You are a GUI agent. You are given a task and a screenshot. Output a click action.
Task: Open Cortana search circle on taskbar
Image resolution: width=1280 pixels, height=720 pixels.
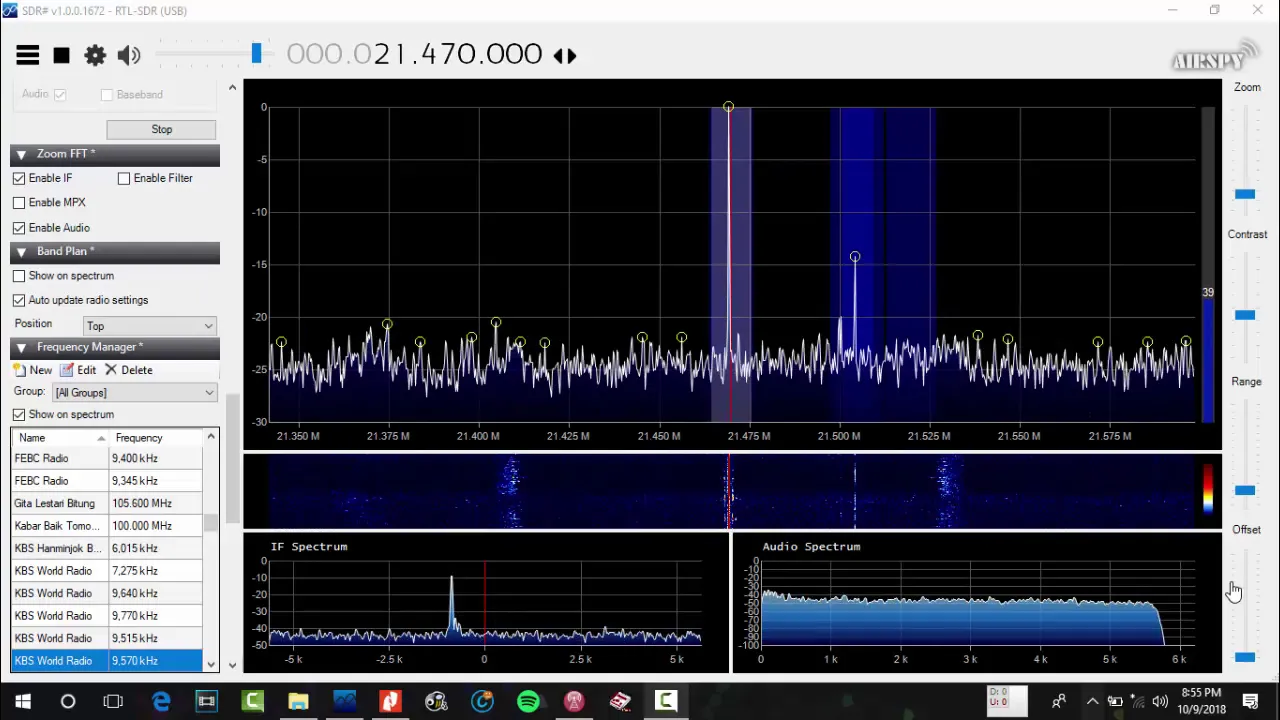68,701
